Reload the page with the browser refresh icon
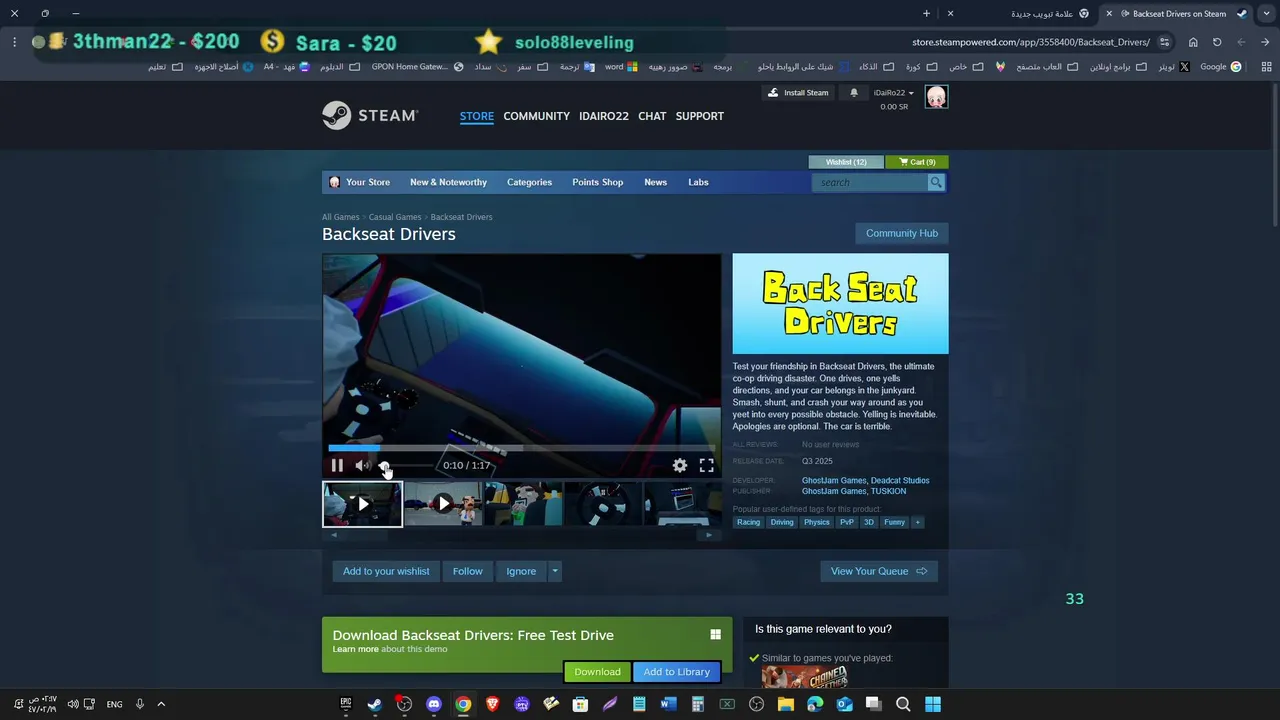1280x720 pixels. (1217, 42)
